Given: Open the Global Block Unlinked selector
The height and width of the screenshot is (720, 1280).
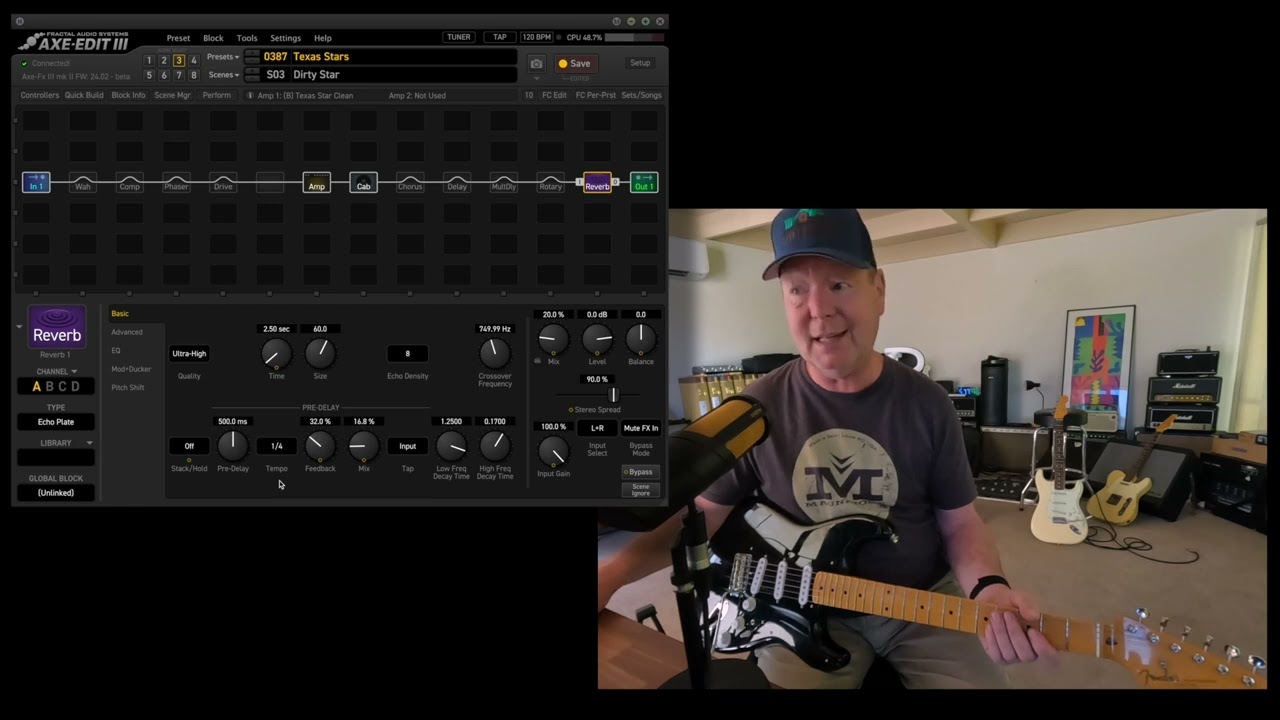Looking at the screenshot, I should 56,493.
